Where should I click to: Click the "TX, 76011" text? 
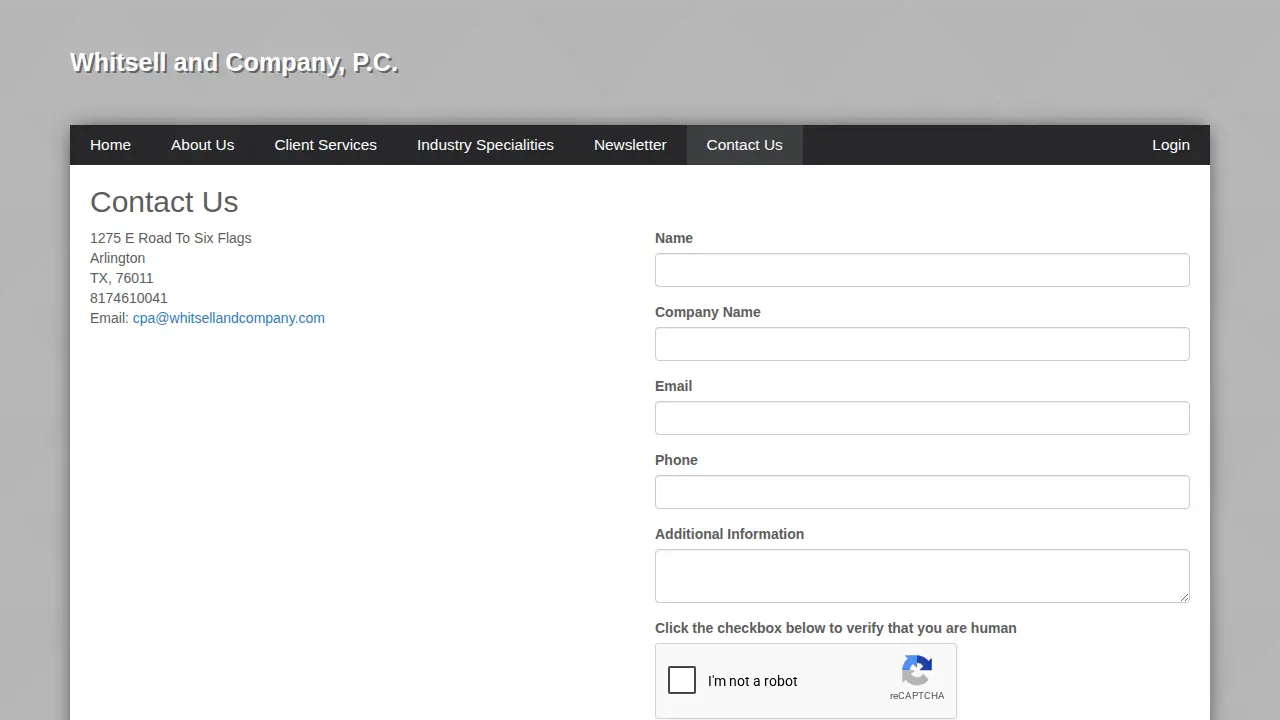click(122, 278)
